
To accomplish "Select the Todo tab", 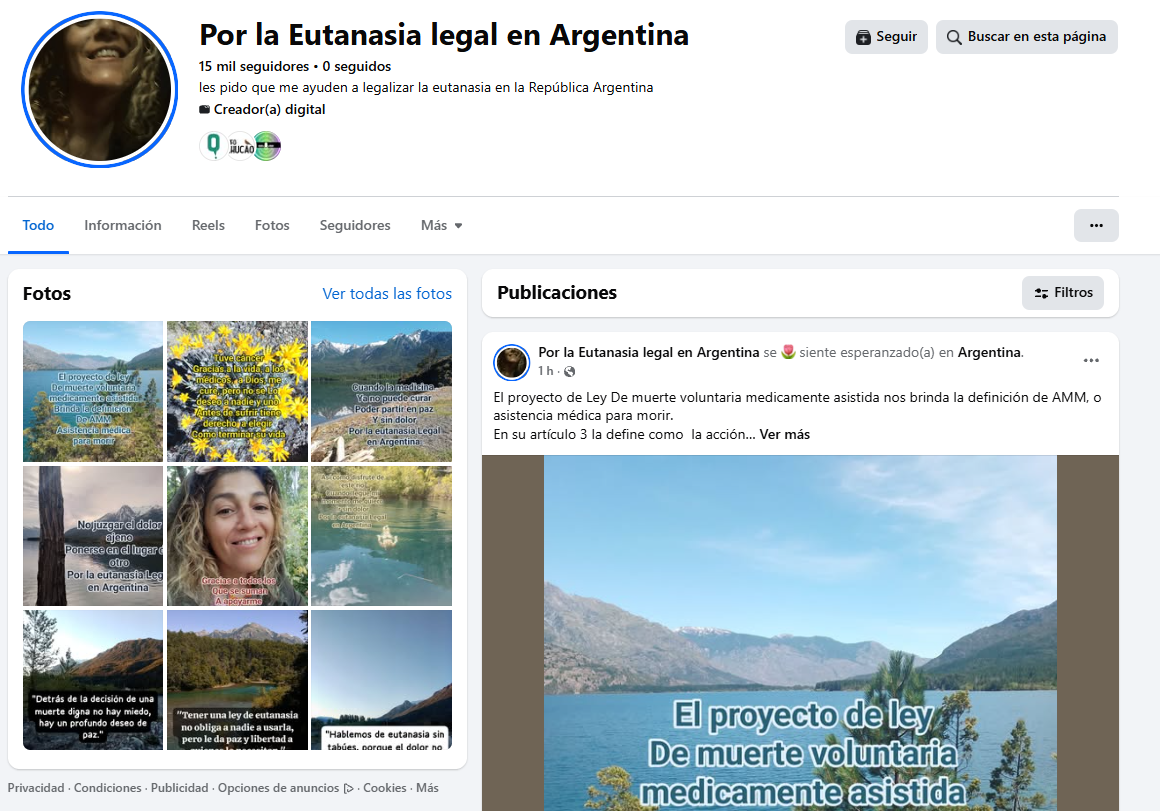I will [38, 226].
